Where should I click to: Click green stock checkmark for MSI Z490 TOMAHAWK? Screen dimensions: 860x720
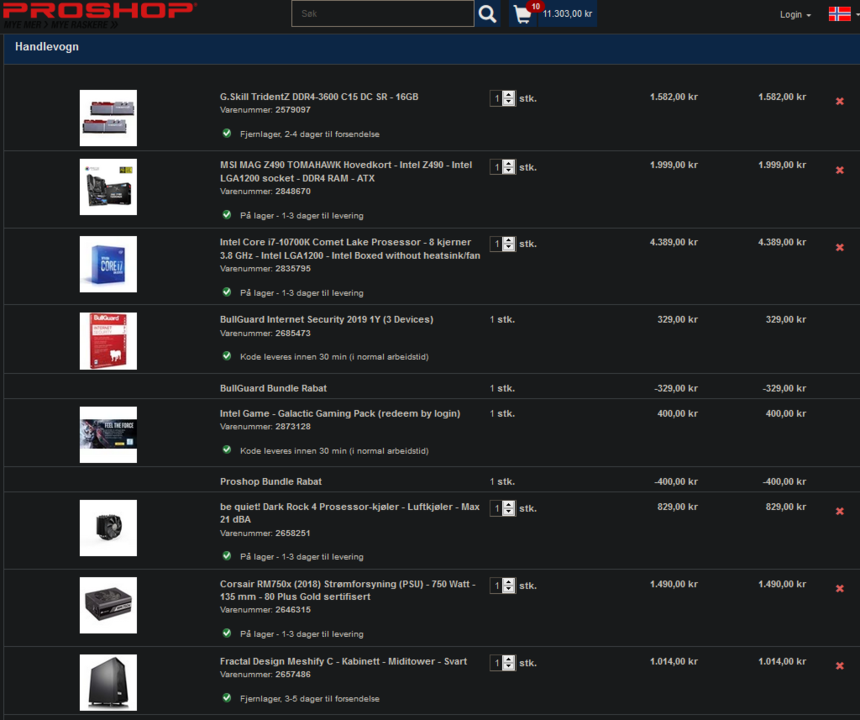(227, 215)
